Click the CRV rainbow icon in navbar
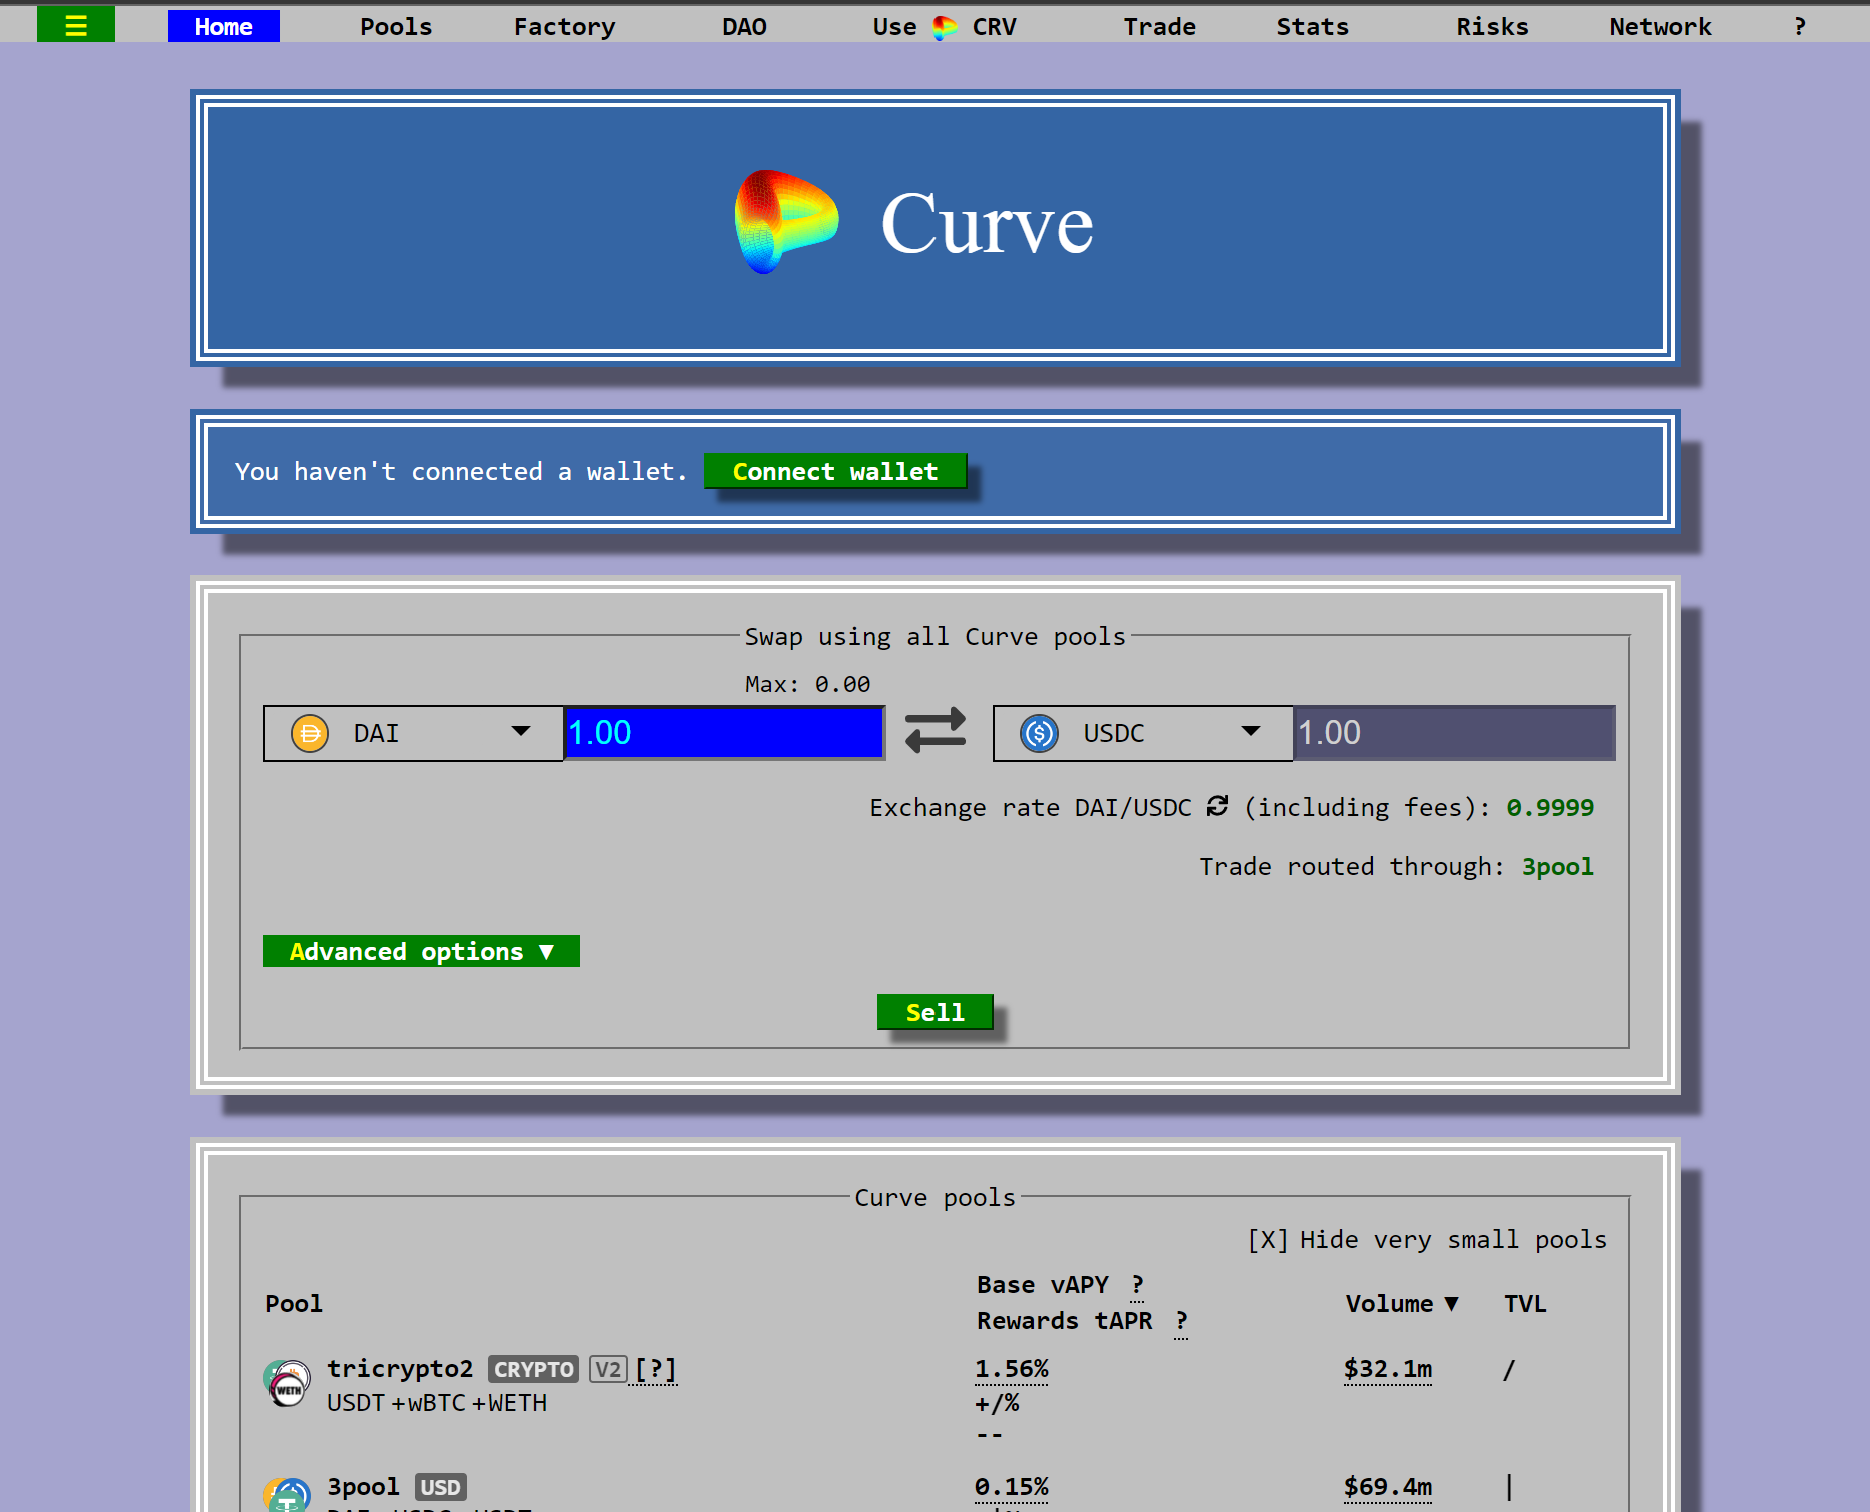Screen dimensions: 1870x1512 click(x=944, y=27)
